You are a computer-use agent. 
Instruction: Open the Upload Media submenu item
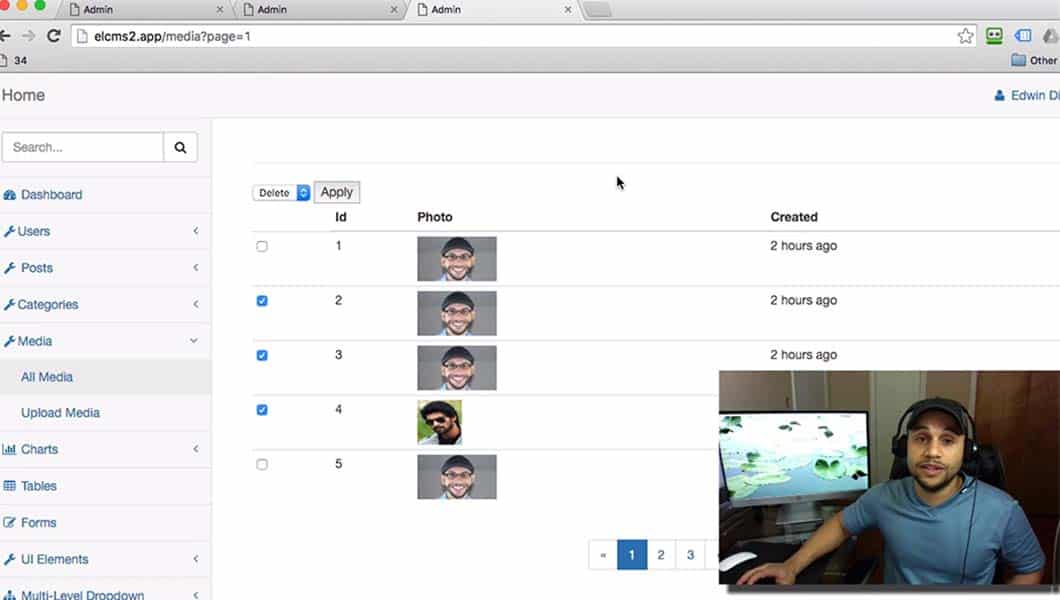(x=60, y=413)
